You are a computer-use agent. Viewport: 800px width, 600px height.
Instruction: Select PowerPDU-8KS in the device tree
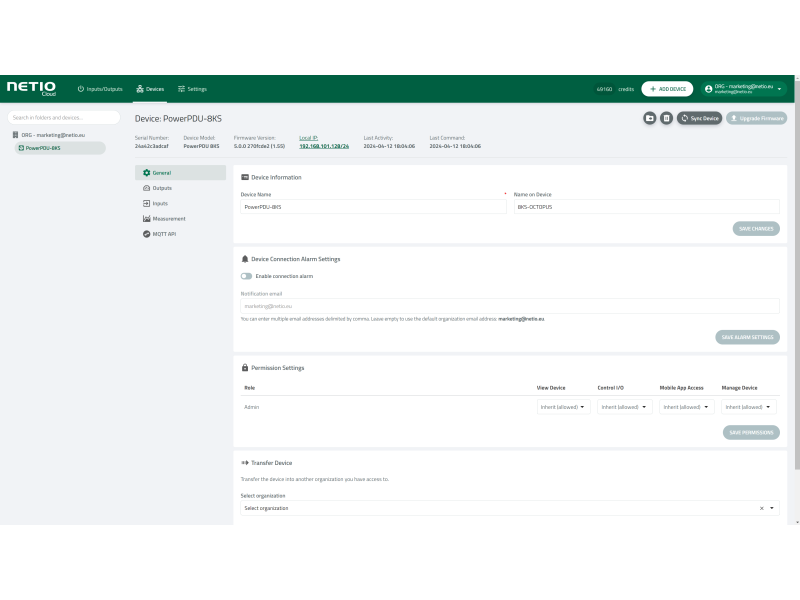click(x=60, y=148)
